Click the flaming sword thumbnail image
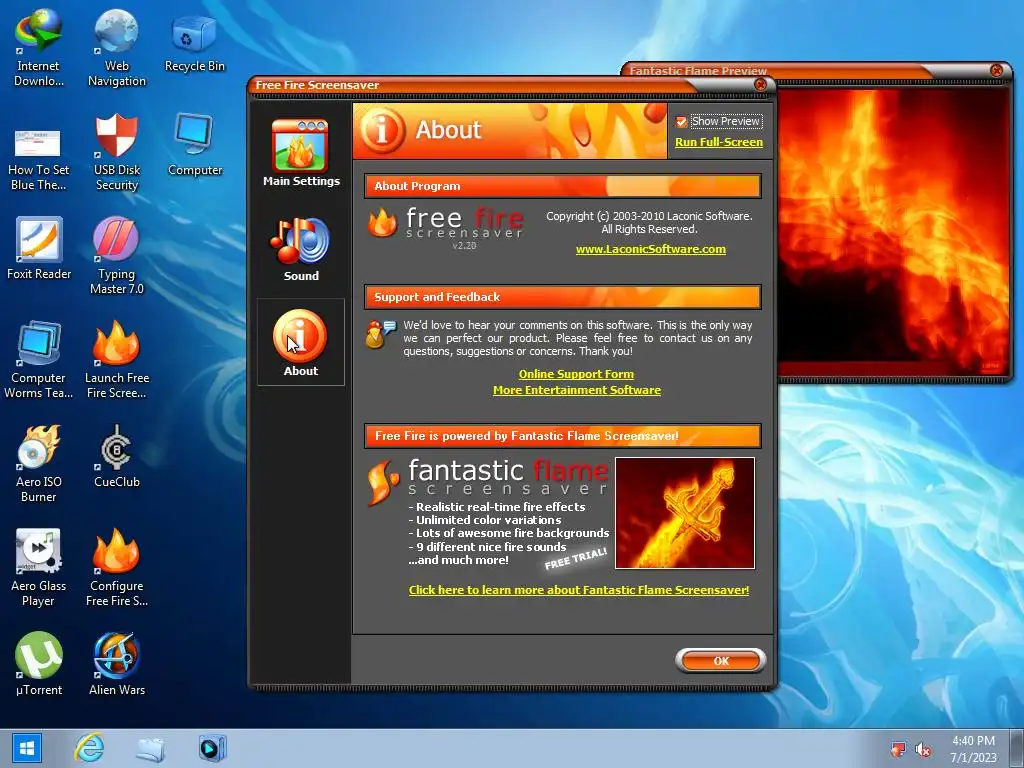This screenshot has height=768, width=1024. coord(685,513)
